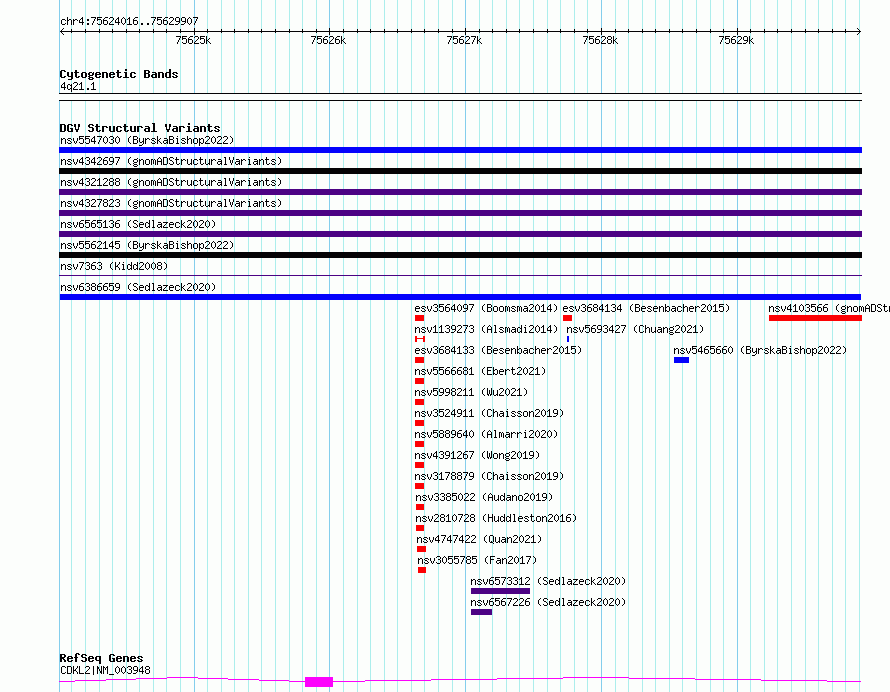
Task: Click red marker under nsv4747422
Action: pos(421,549)
